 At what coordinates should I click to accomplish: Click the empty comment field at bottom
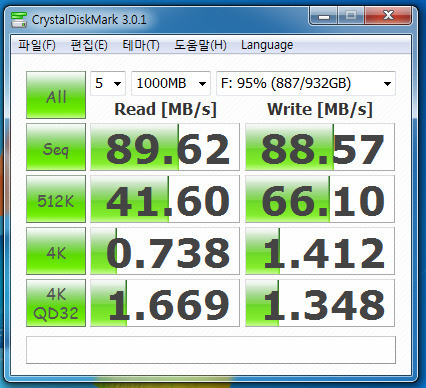coord(211,350)
